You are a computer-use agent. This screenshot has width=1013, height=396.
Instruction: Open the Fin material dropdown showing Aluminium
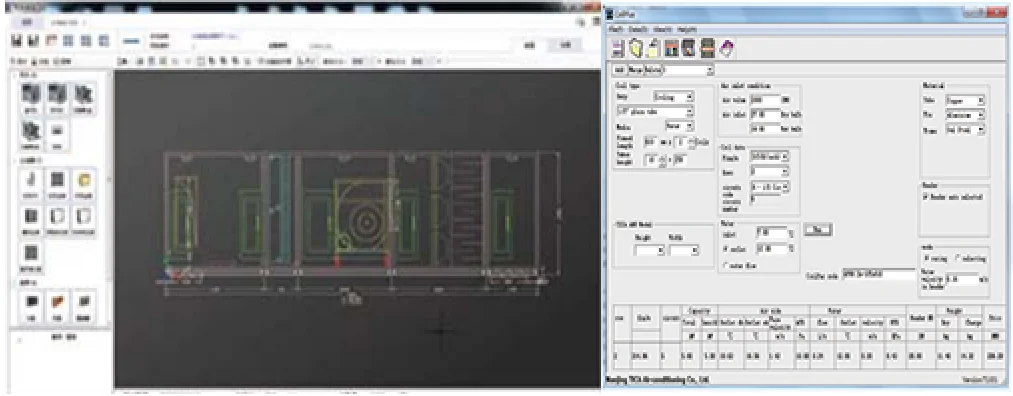965,115
